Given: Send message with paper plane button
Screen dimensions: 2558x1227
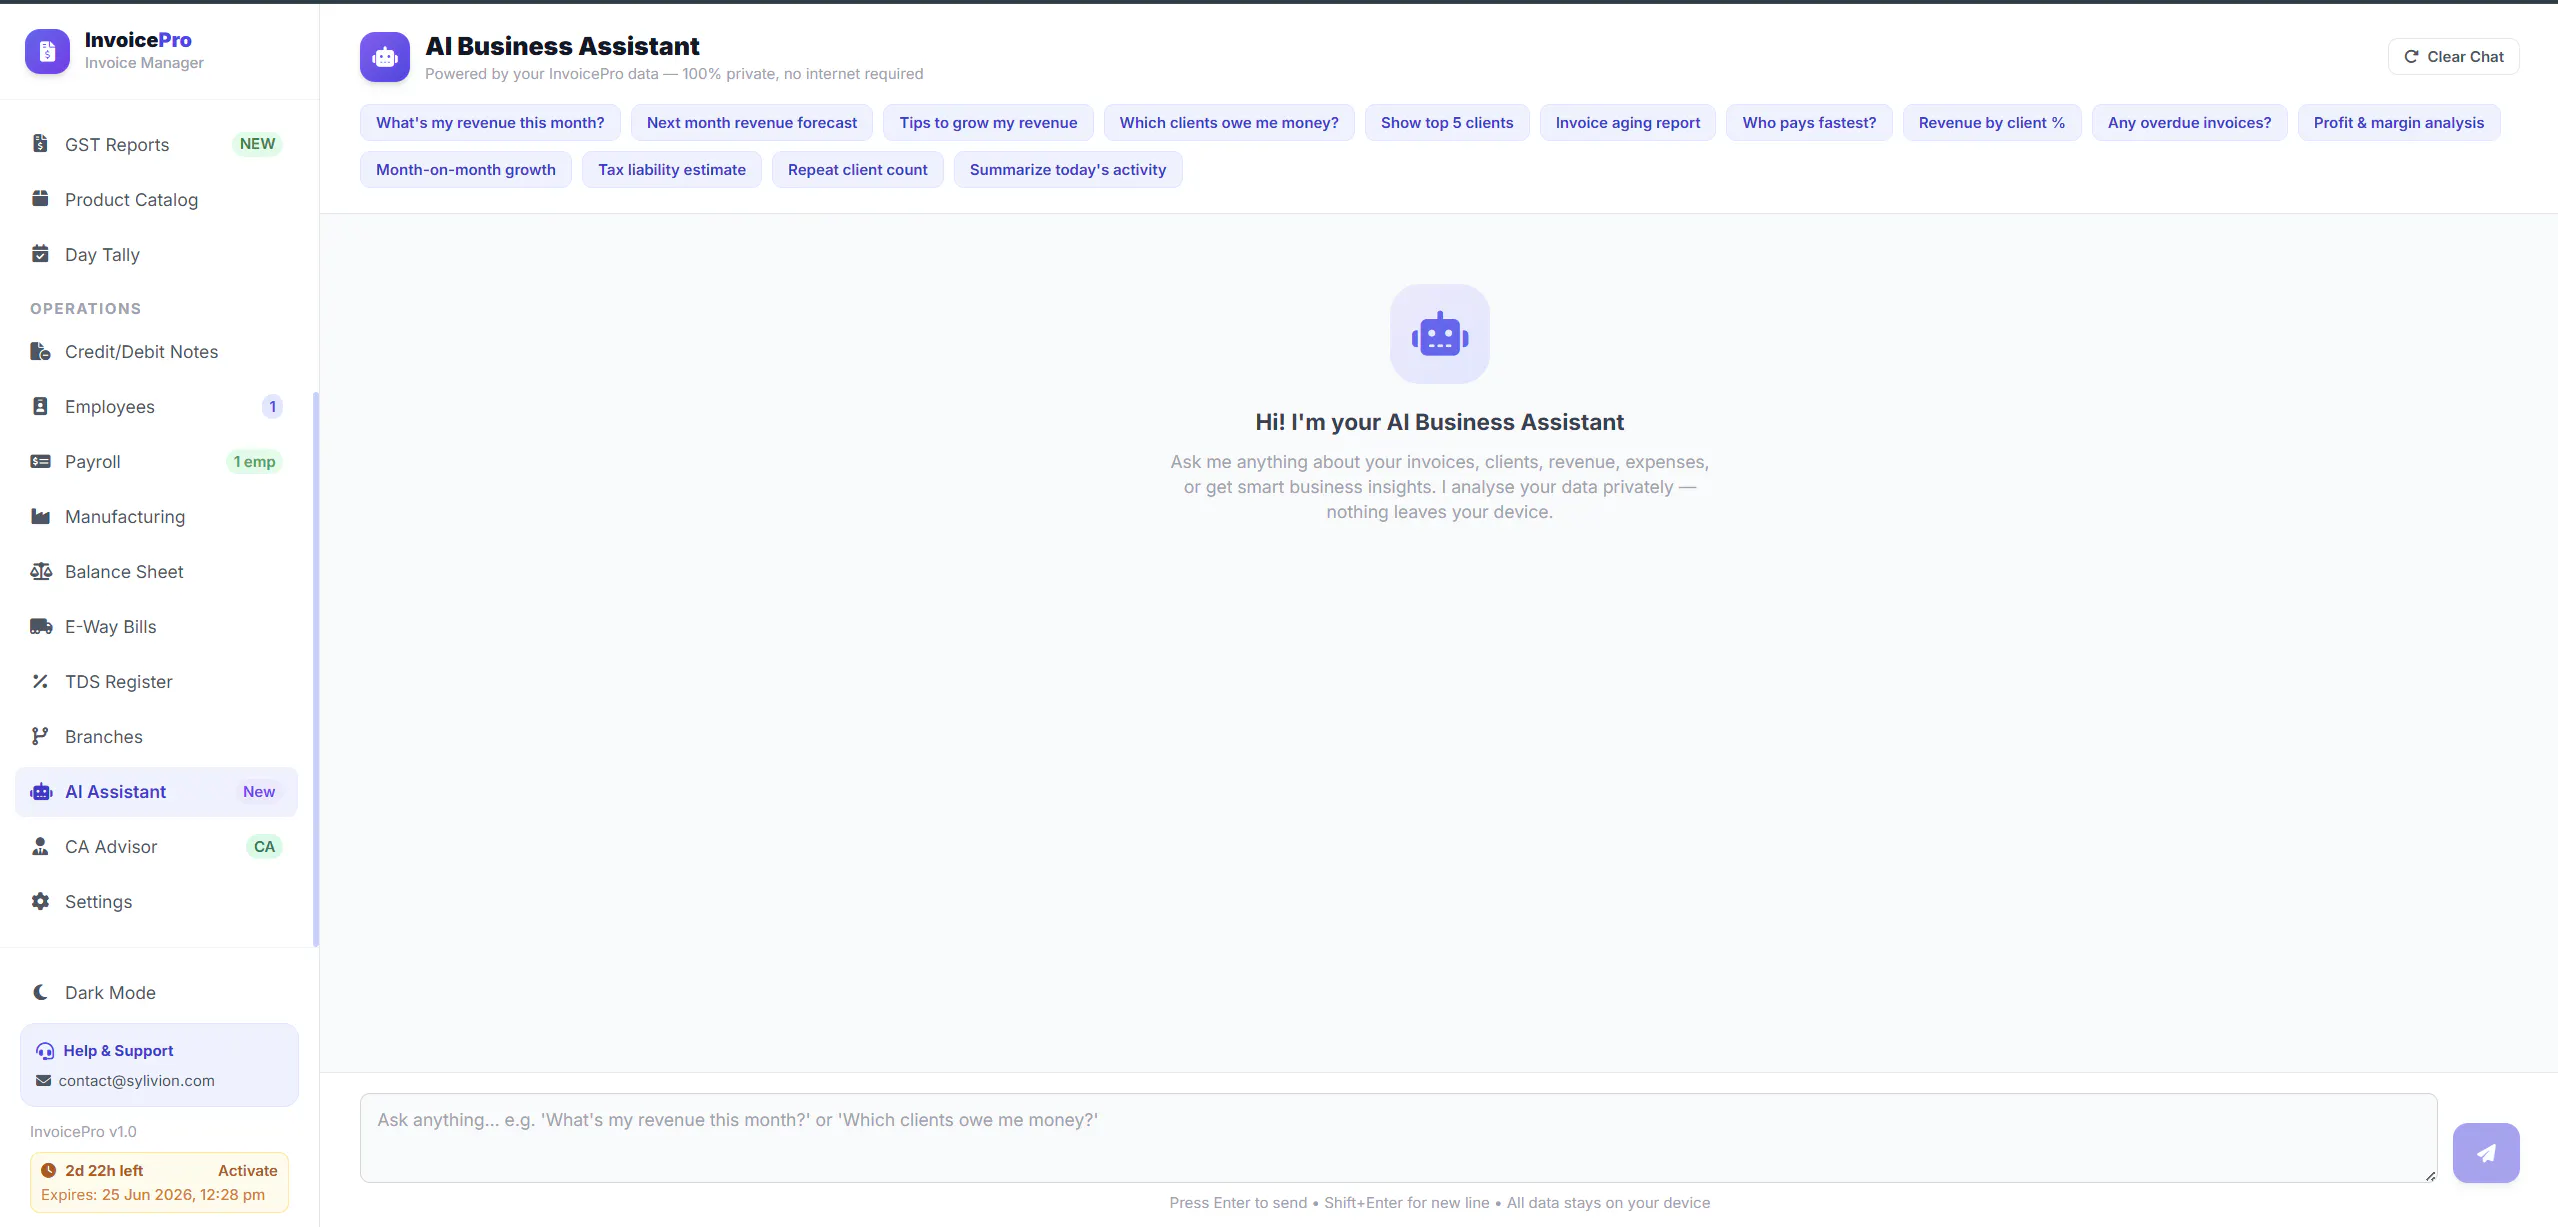Looking at the screenshot, I should tap(2486, 1153).
